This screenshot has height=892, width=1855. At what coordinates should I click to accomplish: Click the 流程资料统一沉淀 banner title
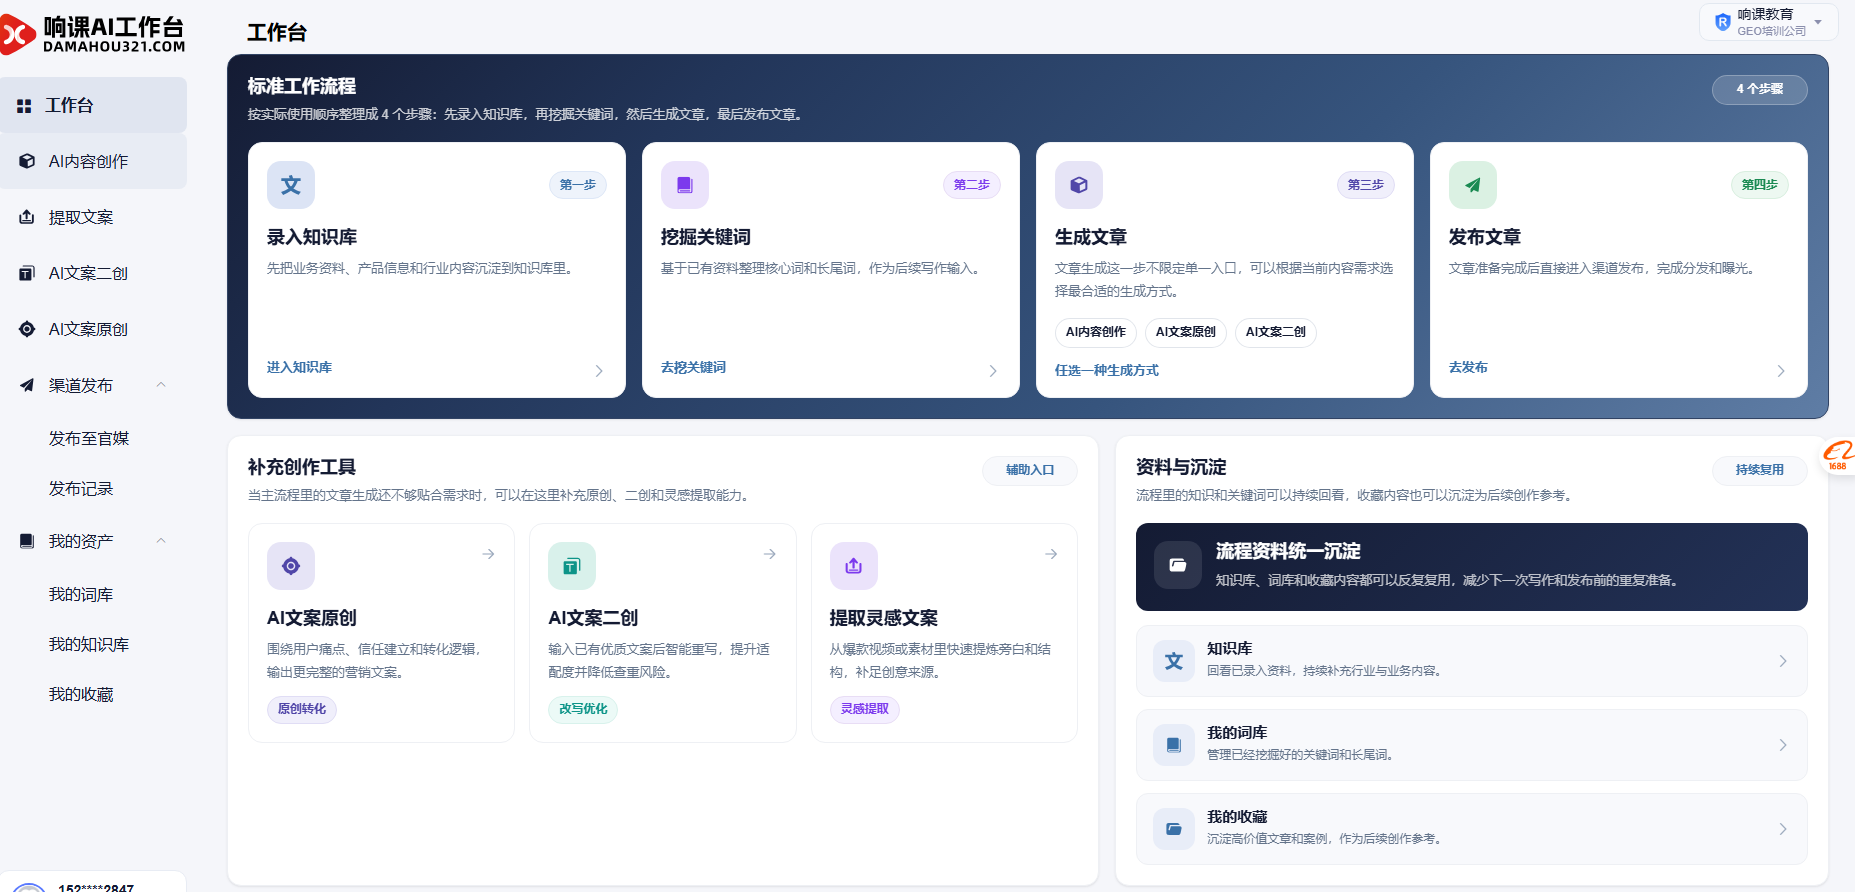pos(1287,551)
